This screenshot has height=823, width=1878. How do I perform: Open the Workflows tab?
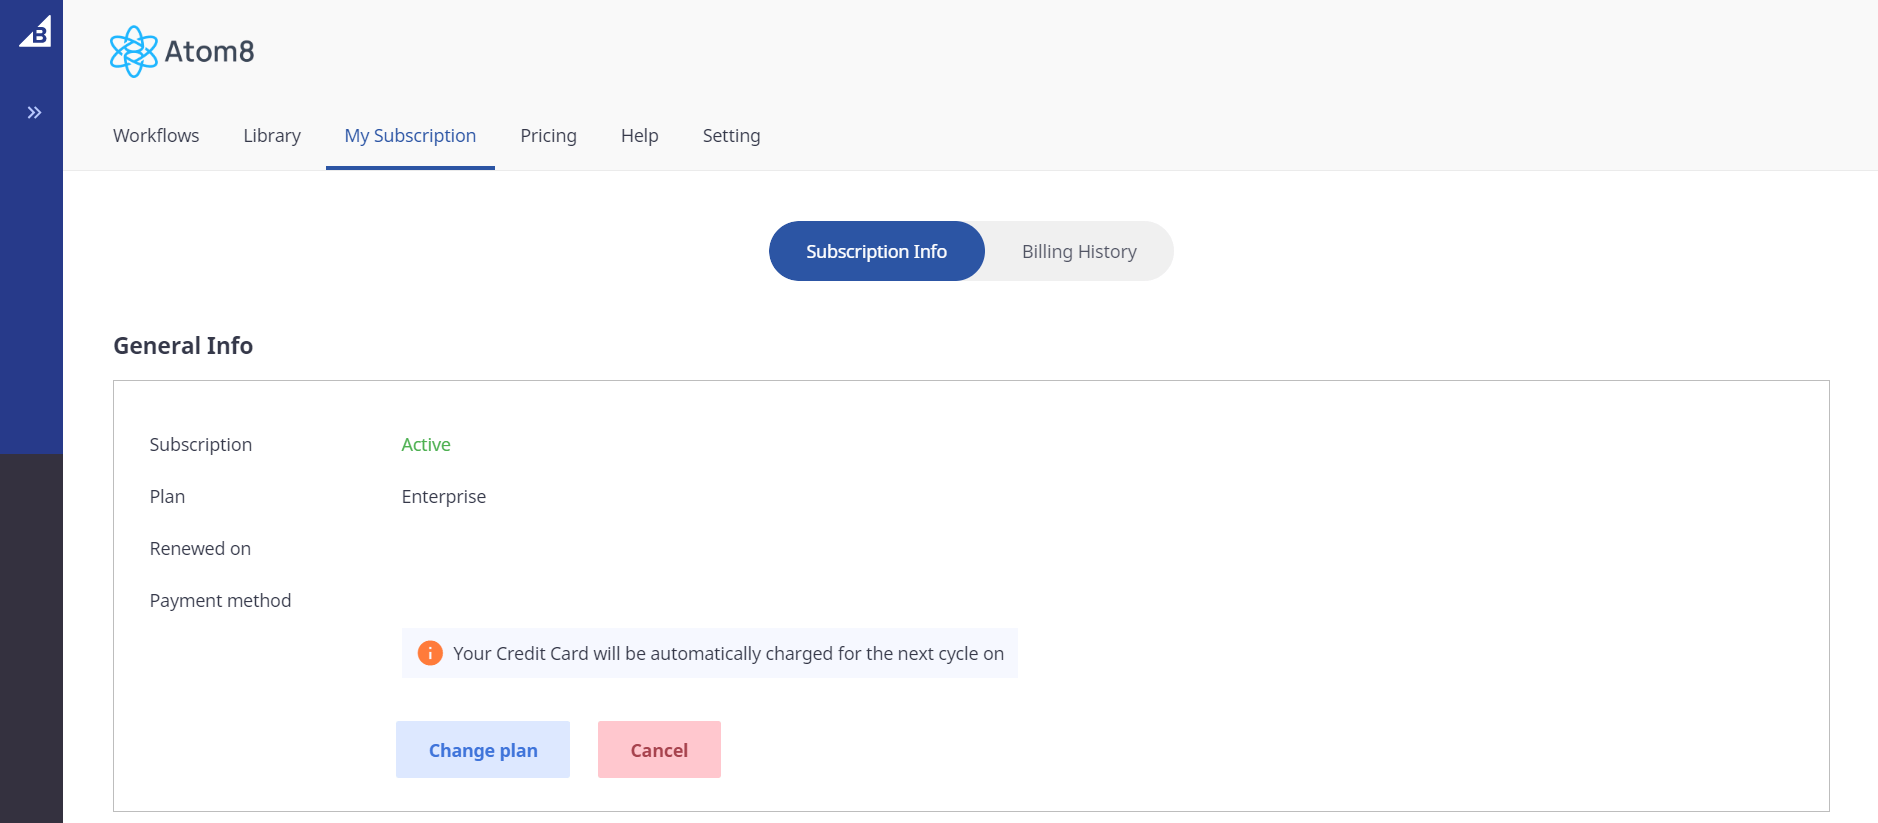pyautogui.click(x=156, y=135)
